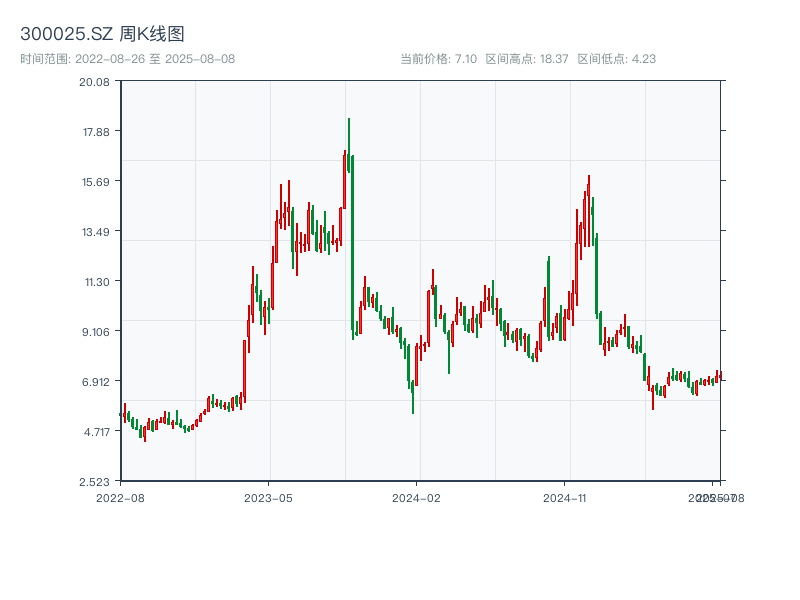This screenshot has width=800, height=600.
Task: Click the y-axis value 17.88
Action: click(96, 132)
